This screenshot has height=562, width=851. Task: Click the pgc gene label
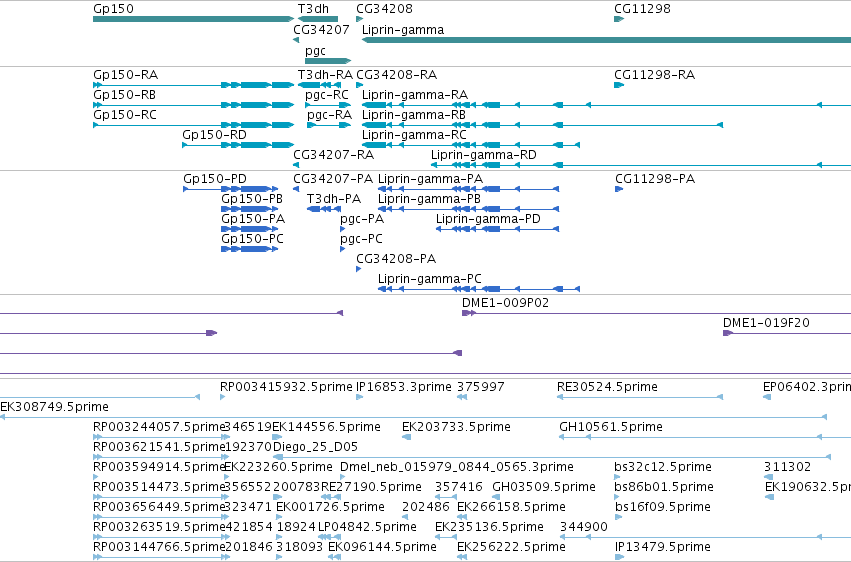(x=315, y=51)
